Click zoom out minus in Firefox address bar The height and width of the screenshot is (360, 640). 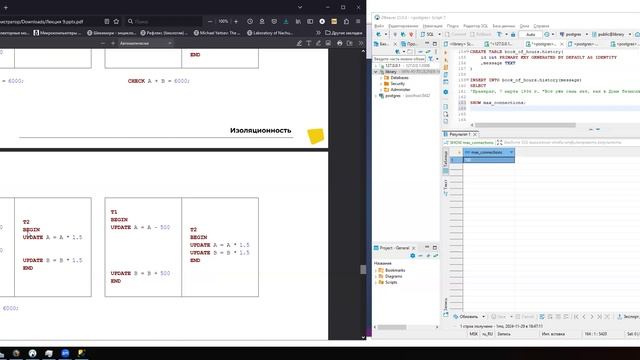pos(210,21)
